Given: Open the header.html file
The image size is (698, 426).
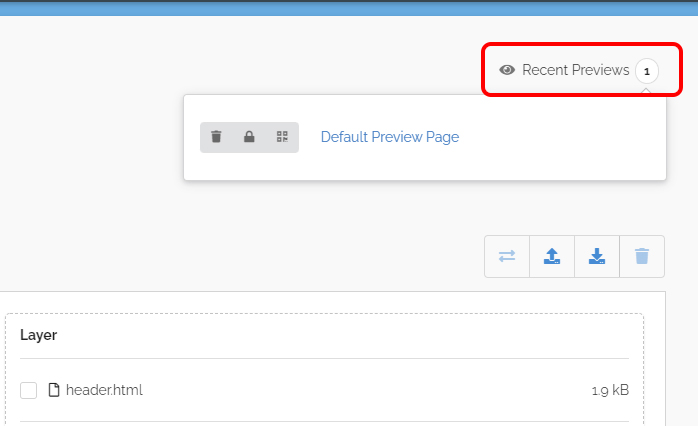Looking at the screenshot, I should [x=104, y=390].
